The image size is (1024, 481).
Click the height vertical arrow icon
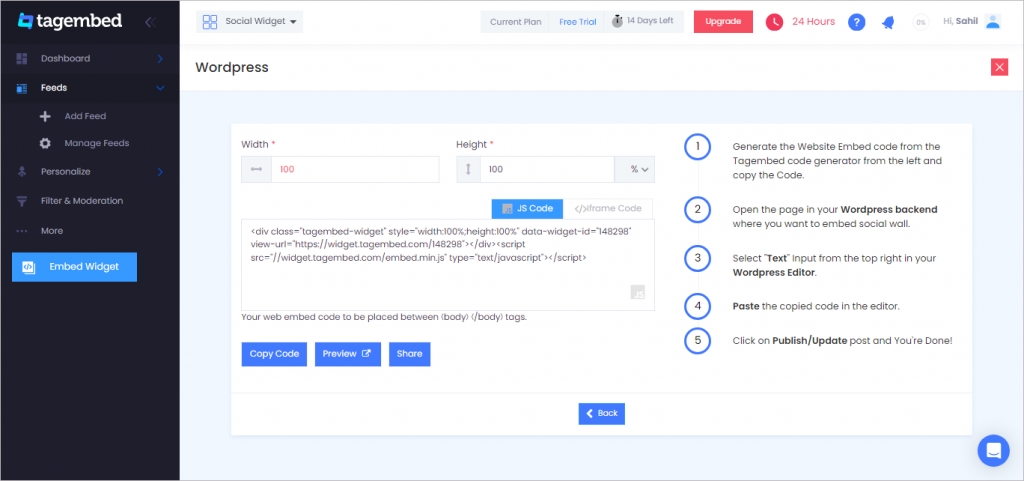click(x=468, y=169)
